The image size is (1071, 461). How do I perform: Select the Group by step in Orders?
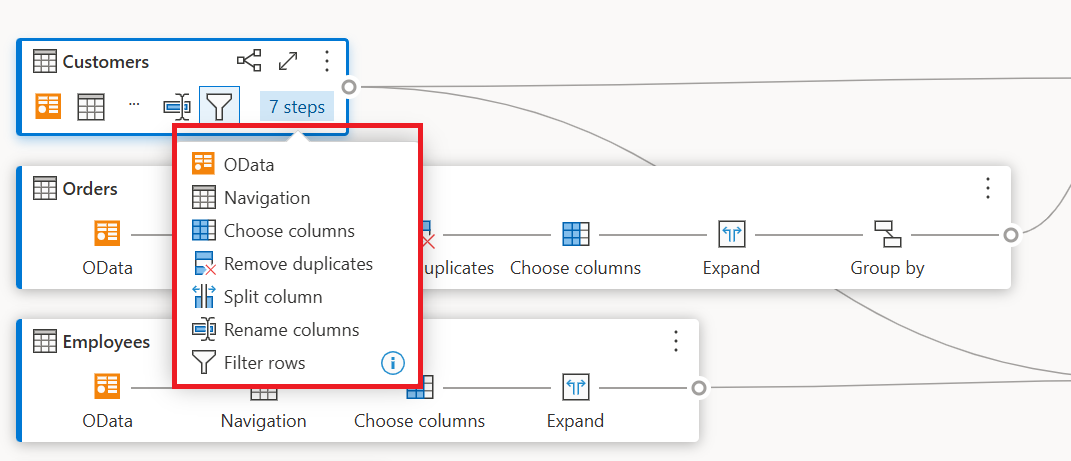pyautogui.click(x=887, y=235)
